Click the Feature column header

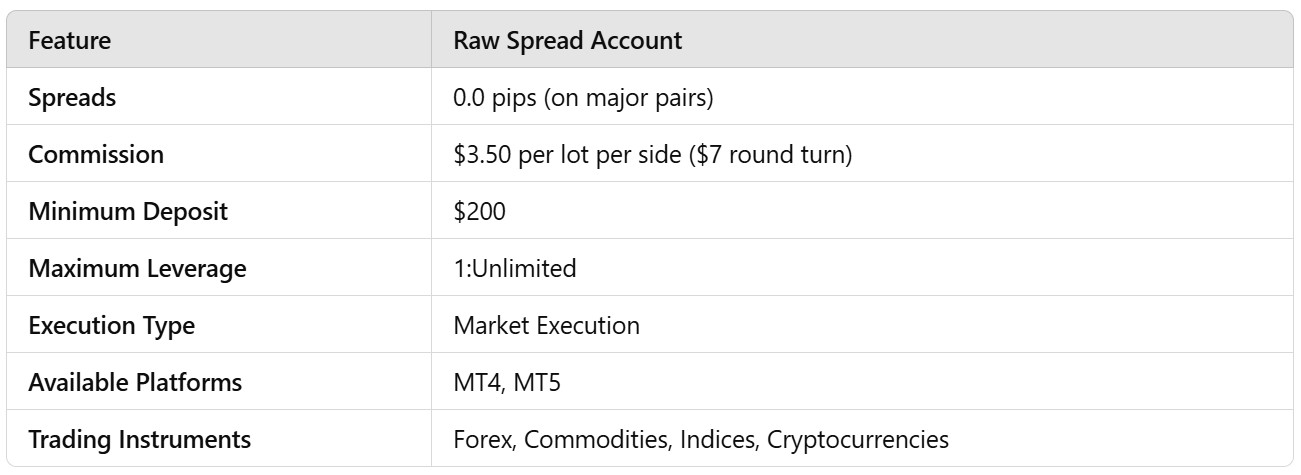[69, 41]
